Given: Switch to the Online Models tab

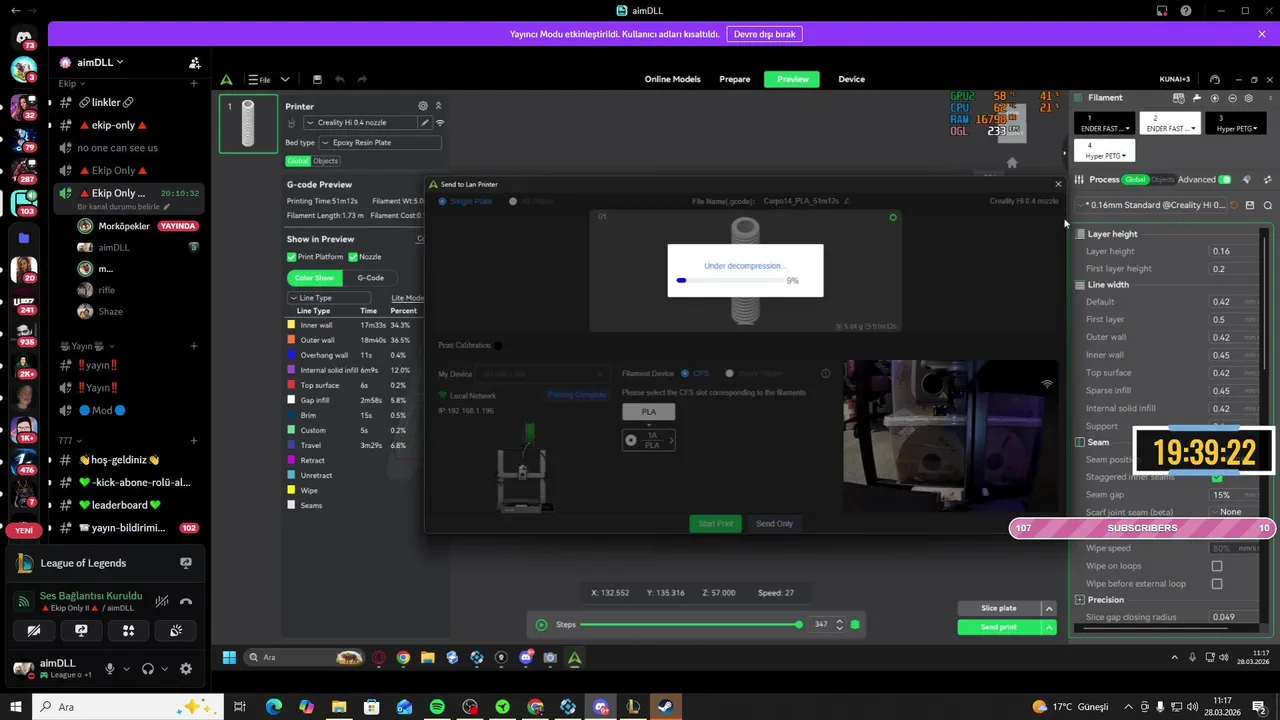Looking at the screenshot, I should [x=672, y=79].
